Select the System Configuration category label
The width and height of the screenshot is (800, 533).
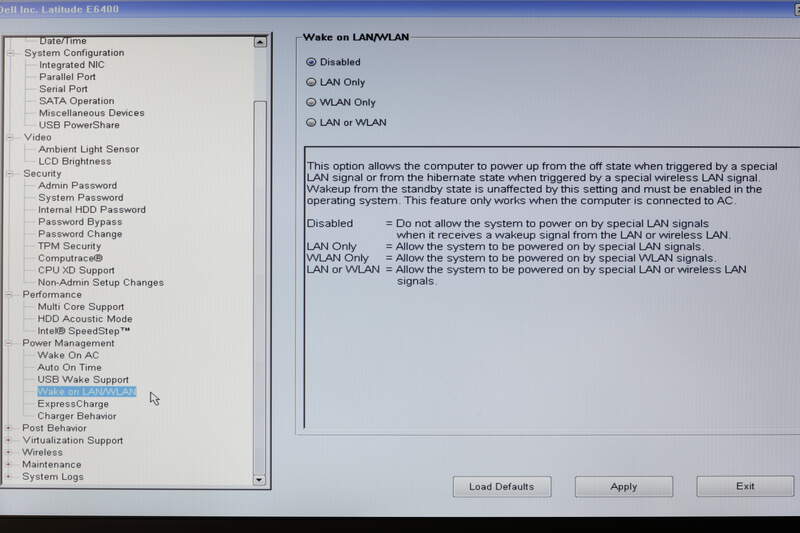[x=74, y=53]
